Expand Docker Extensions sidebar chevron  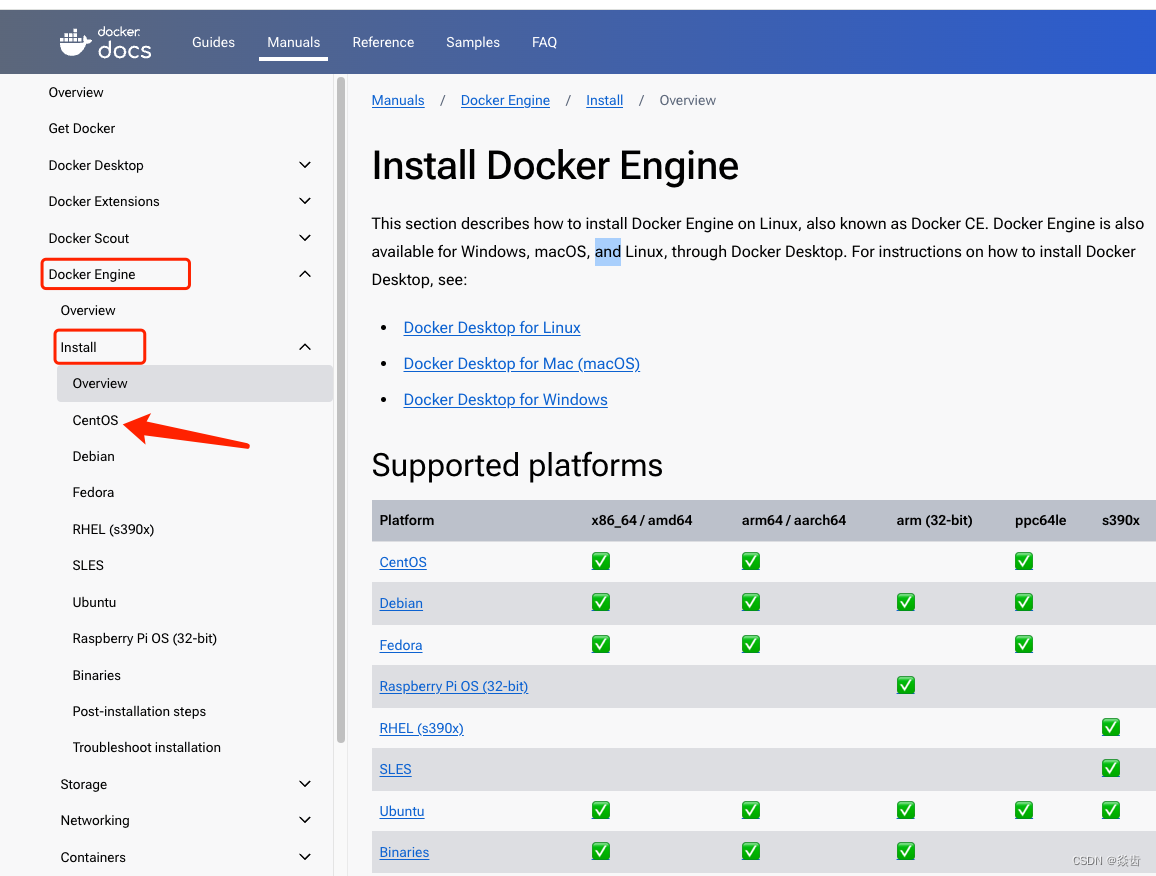[x=304, y=201]
